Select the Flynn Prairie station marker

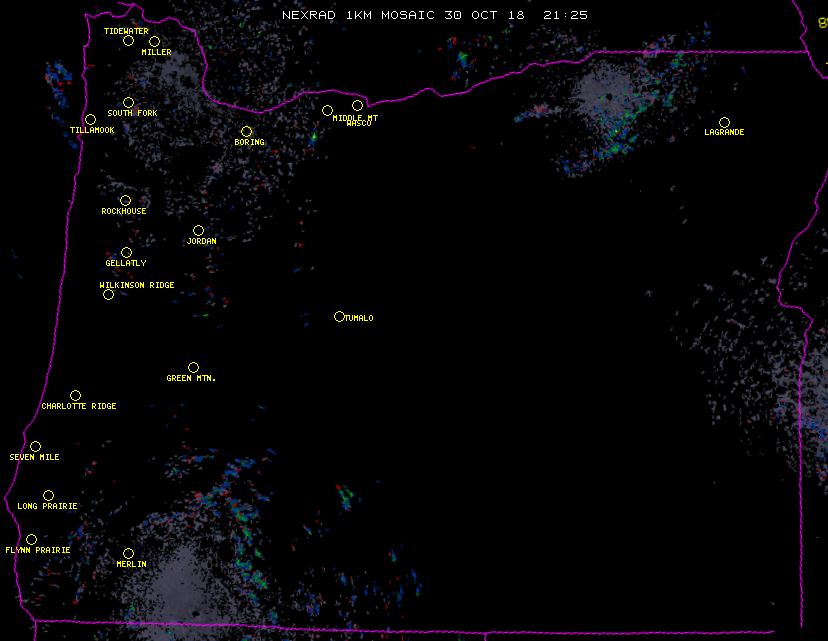pyautogui.click(x=31, y=539)
